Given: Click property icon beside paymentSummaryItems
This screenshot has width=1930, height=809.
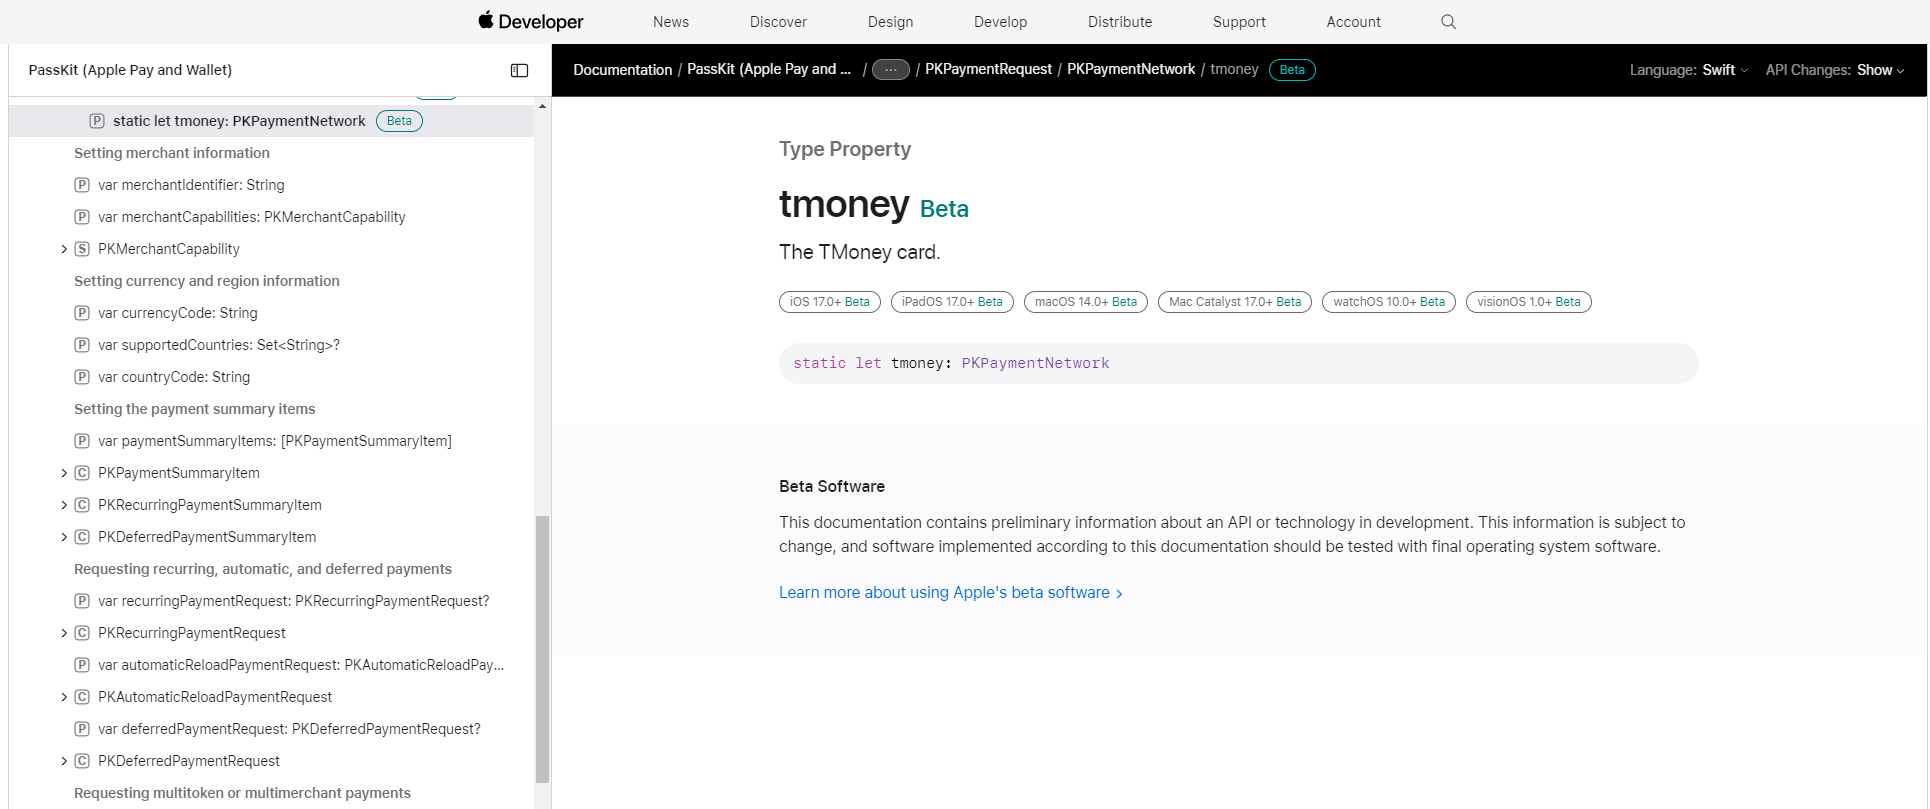Looking at the screenshot, I should tap(82, 441).
